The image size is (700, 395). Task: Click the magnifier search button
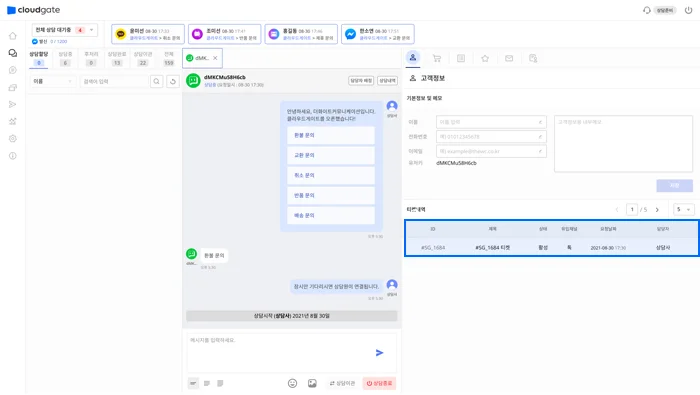tap(156, 81)
